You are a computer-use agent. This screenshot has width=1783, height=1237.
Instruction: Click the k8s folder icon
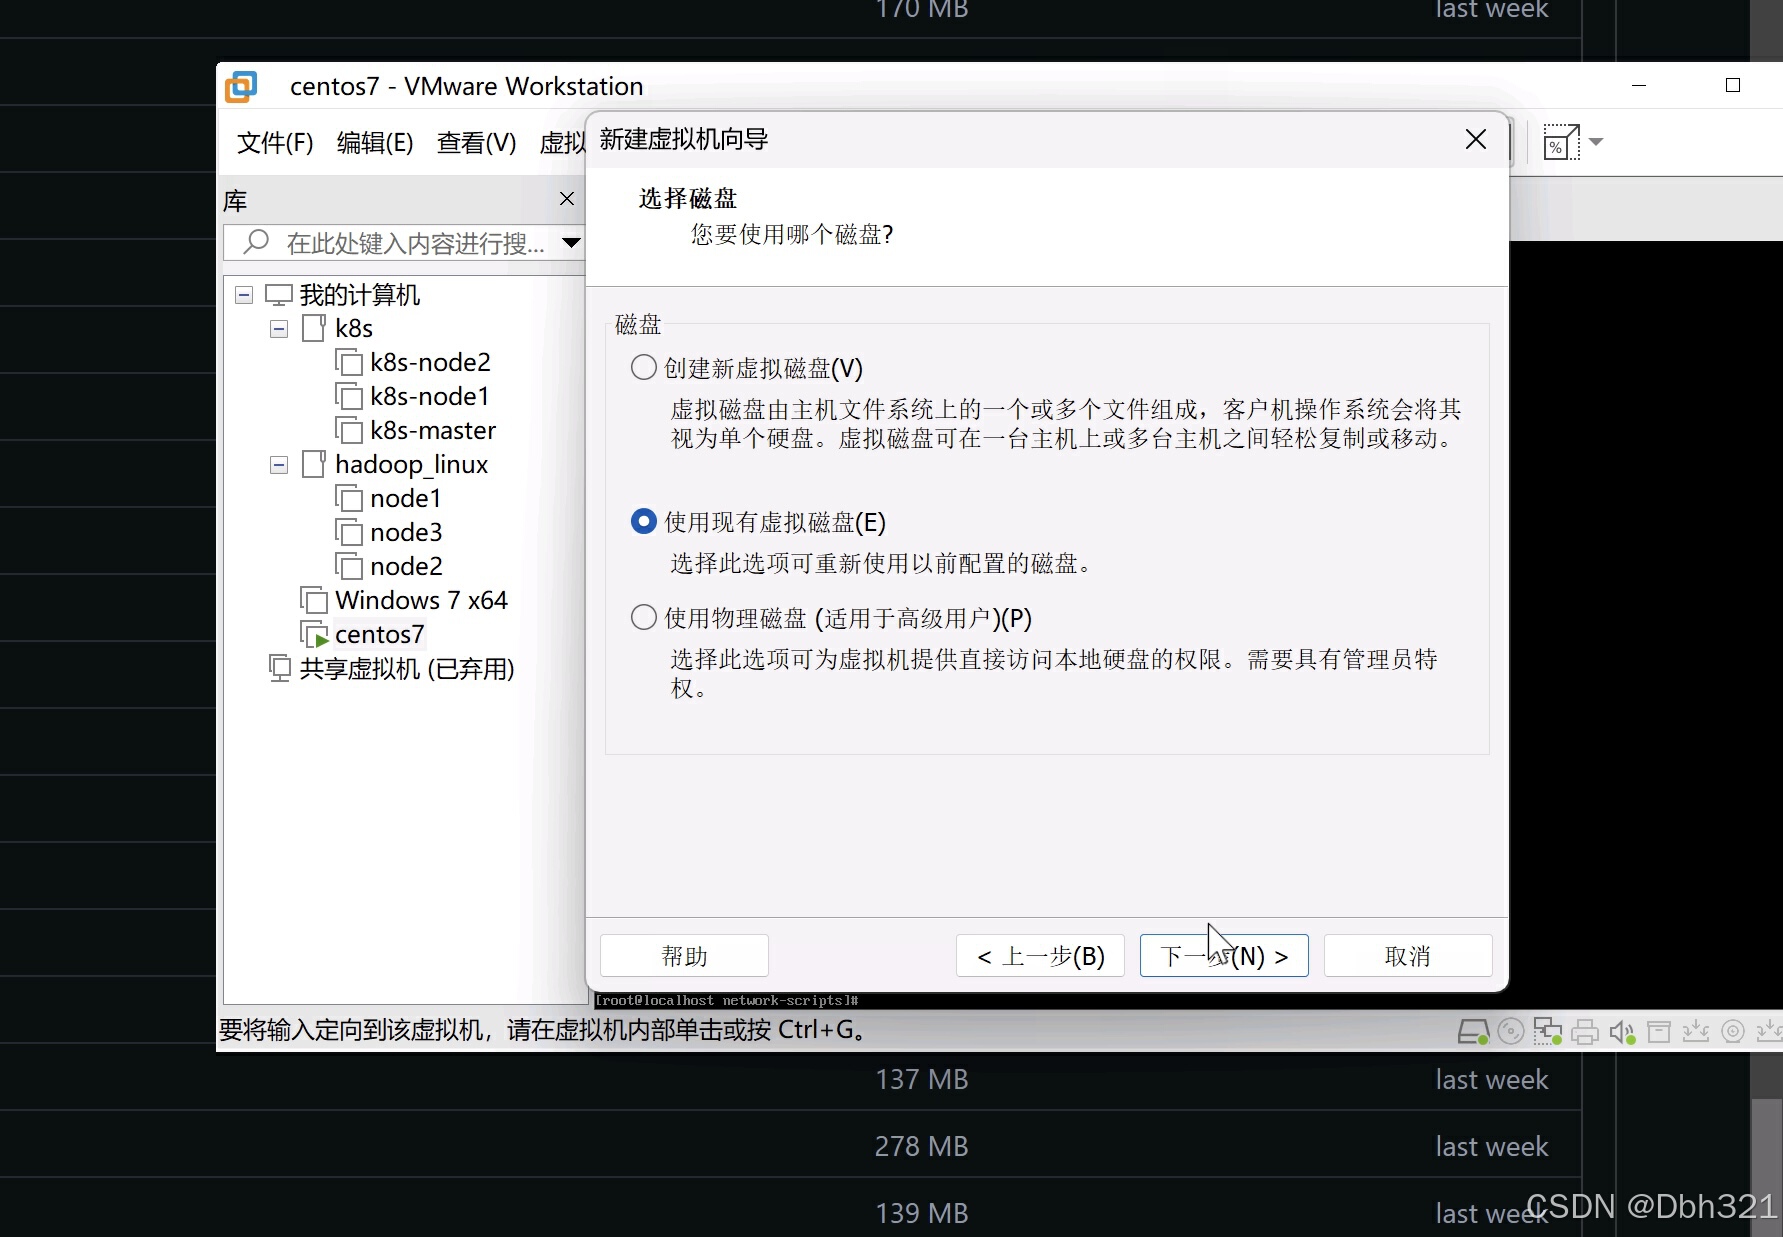[314, 328]
